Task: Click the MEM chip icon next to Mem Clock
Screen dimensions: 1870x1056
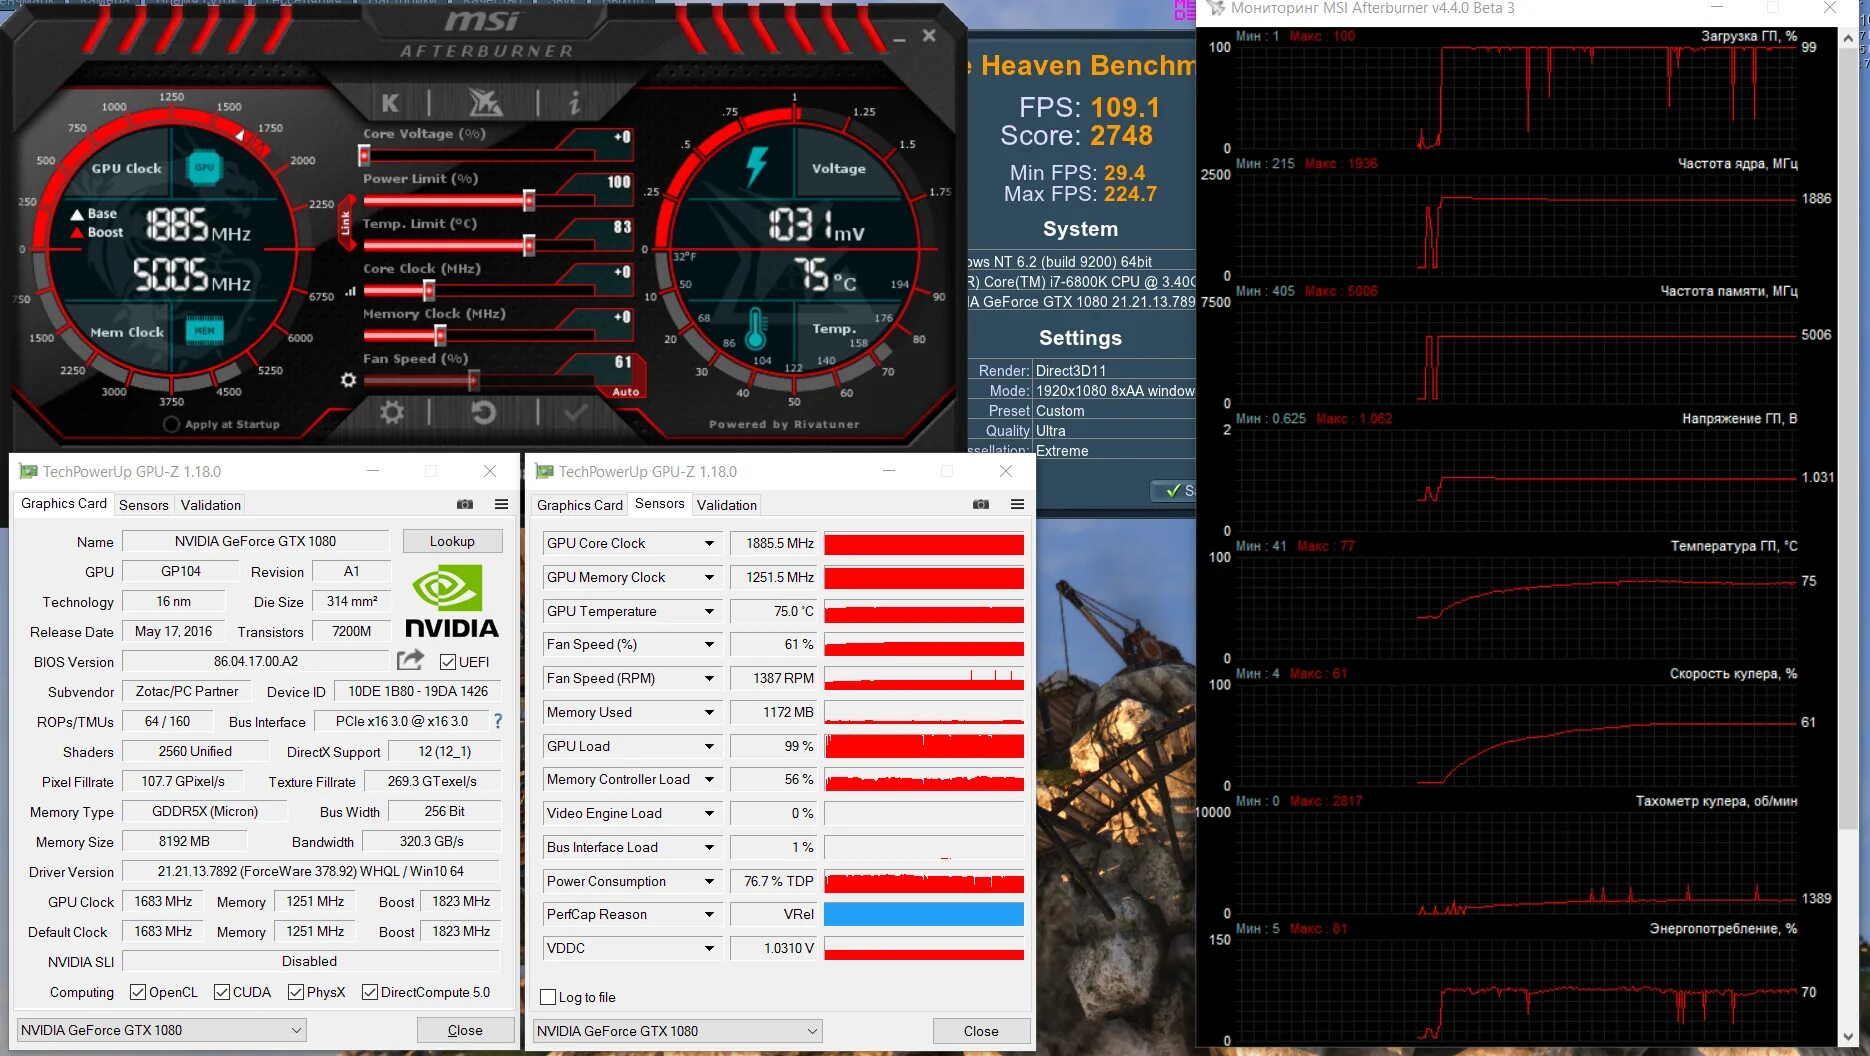Action: pyautogui.click(x=204, y=331)
